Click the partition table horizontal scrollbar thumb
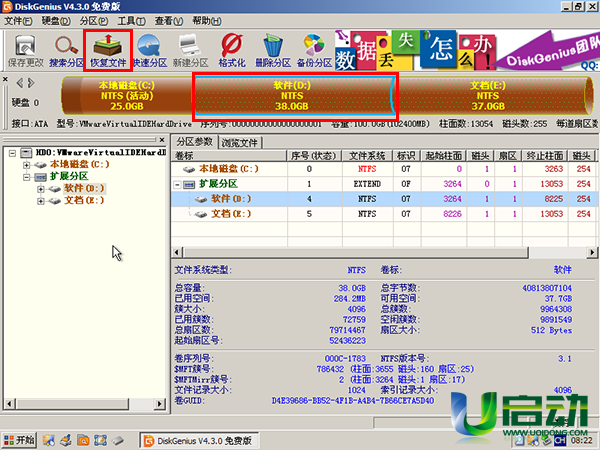This screenshot has height=450, width=600. [x=355, y=252]
